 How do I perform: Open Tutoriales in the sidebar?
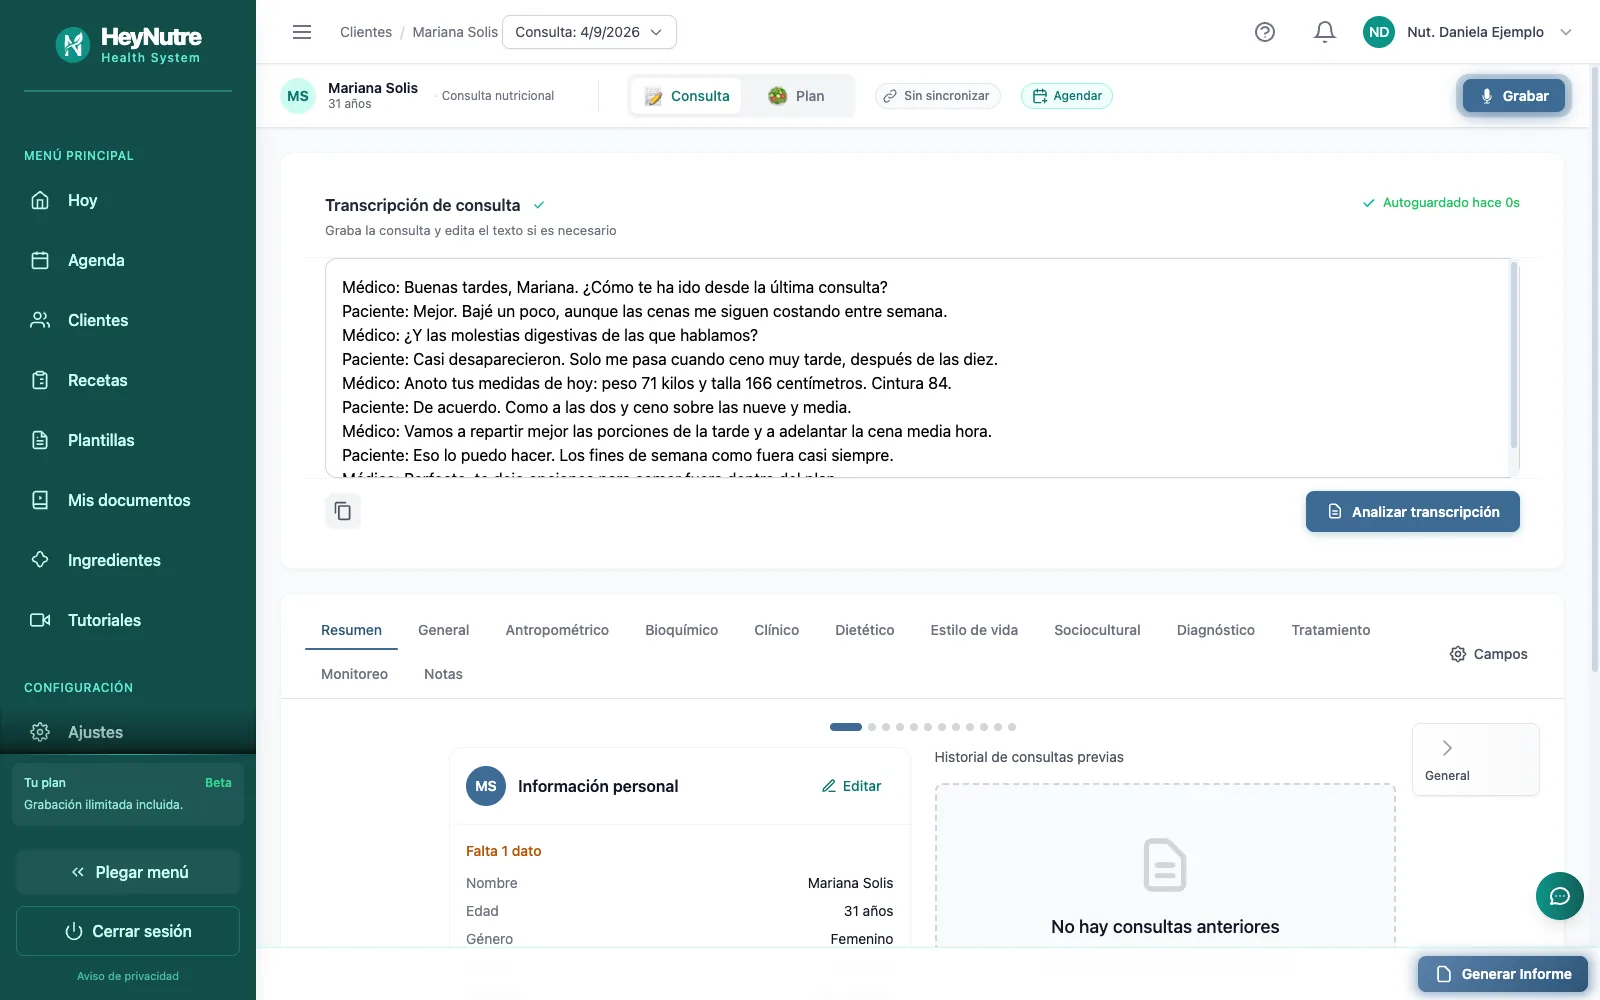coord(128,620)
